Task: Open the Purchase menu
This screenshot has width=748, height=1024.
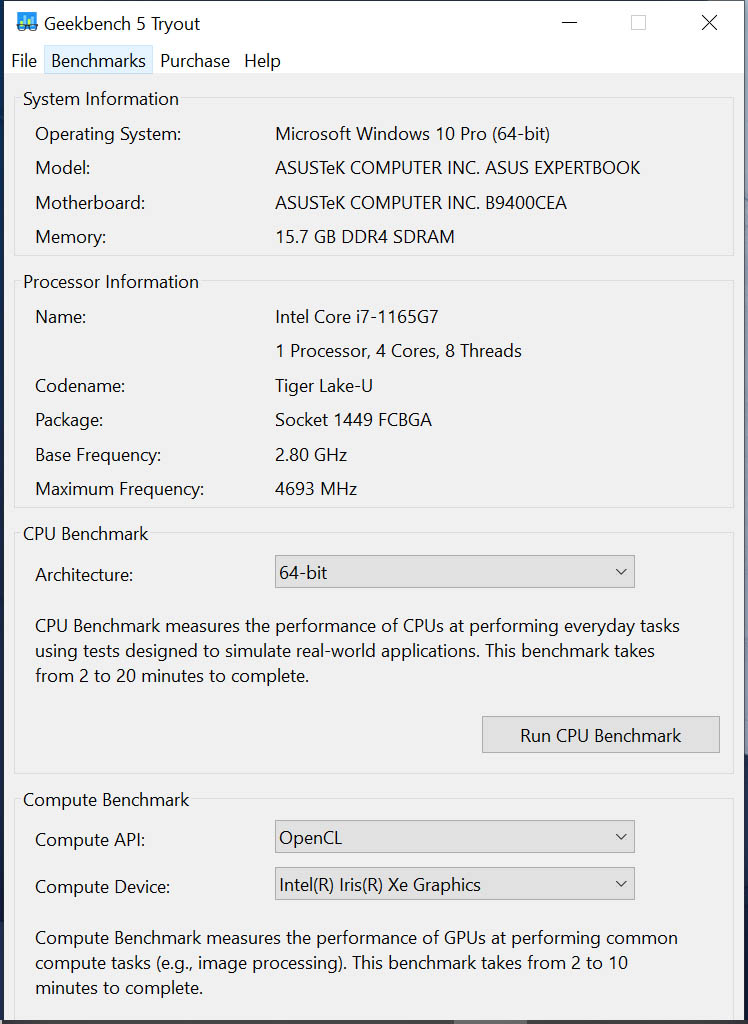Action: click(x=195, y=61)
